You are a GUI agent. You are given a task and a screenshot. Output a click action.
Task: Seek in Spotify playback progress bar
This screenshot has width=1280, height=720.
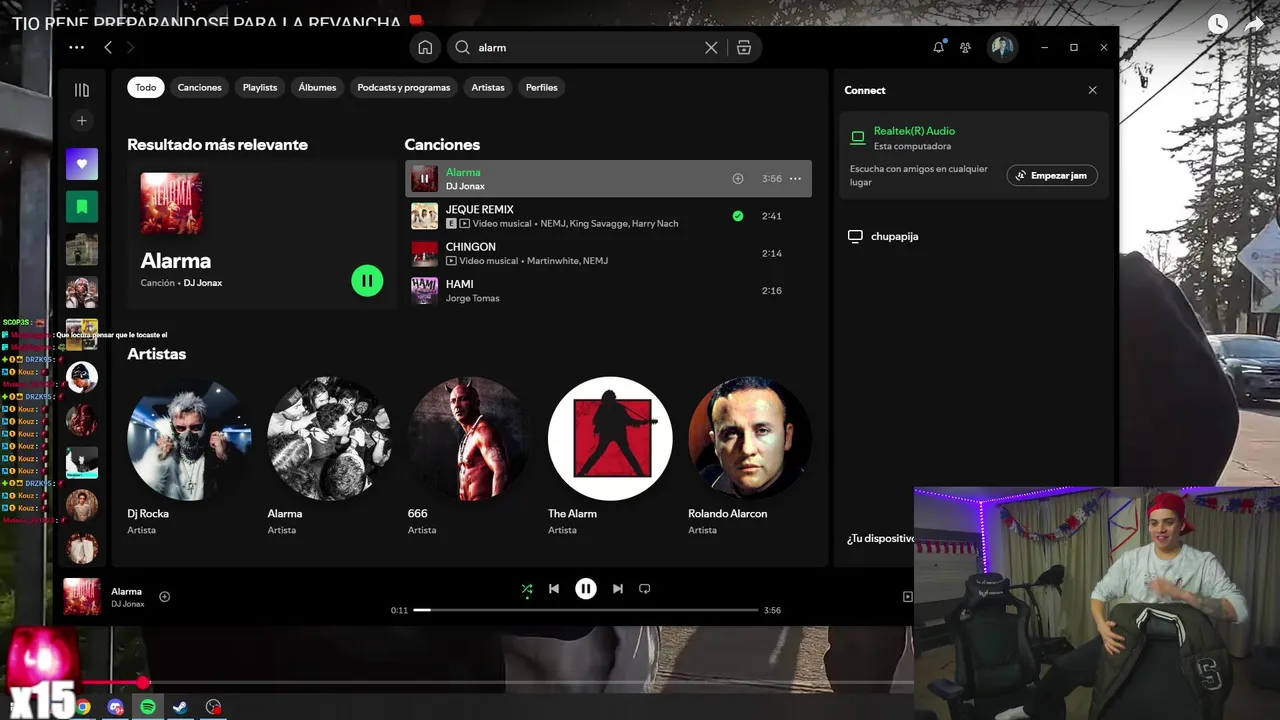click(x=586, y=610)
